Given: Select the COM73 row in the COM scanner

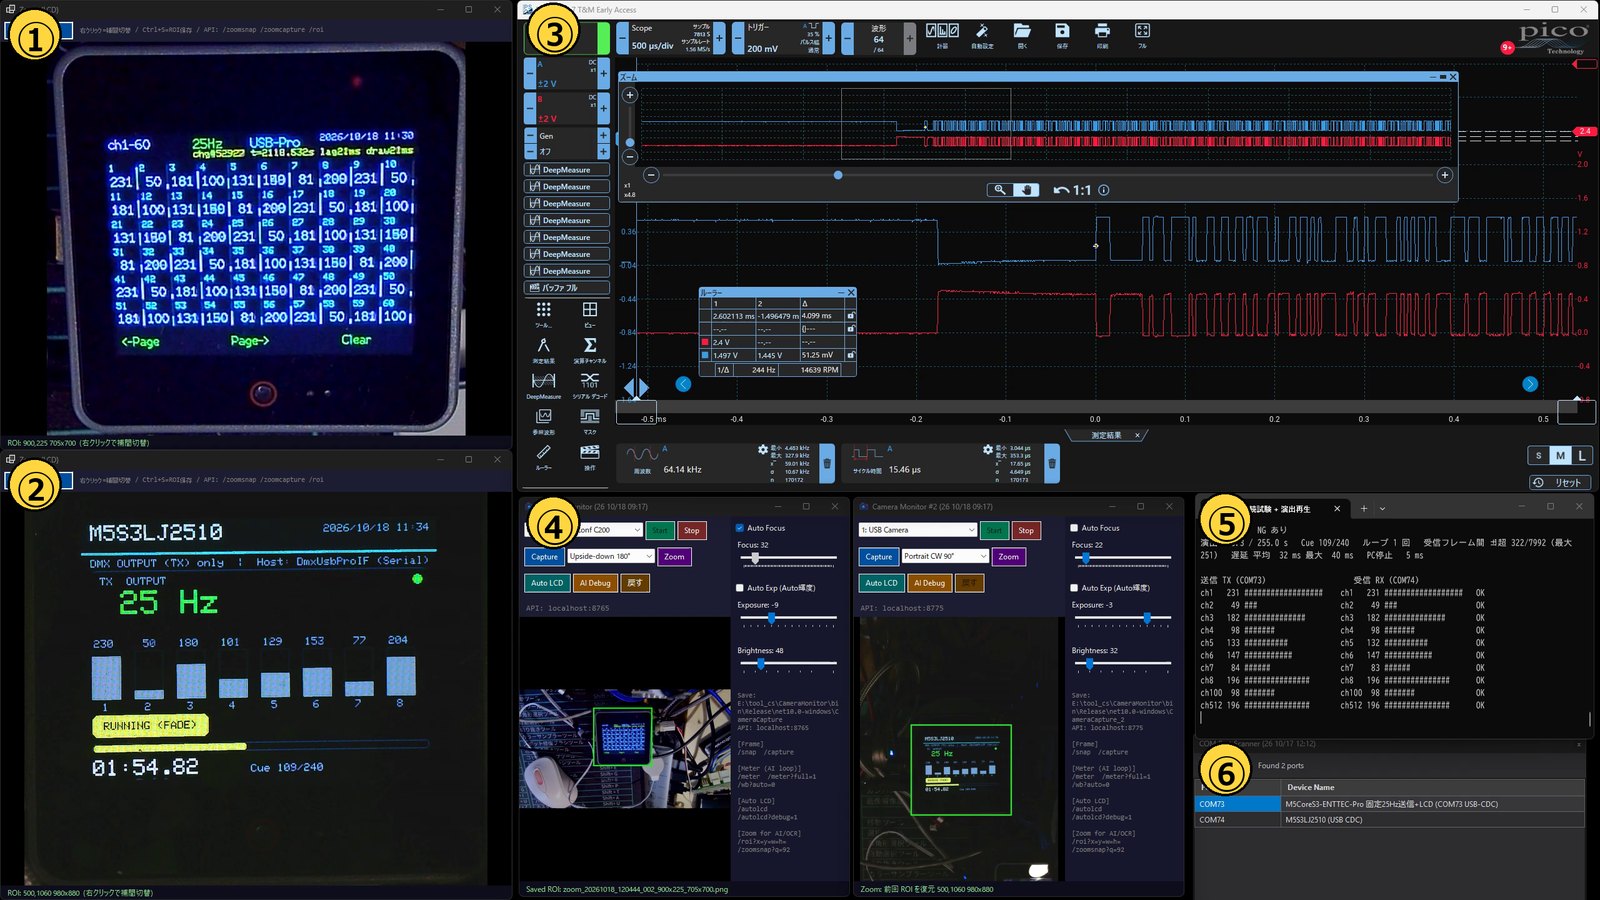Looking at the screenshot, I should coord(1390,804).
